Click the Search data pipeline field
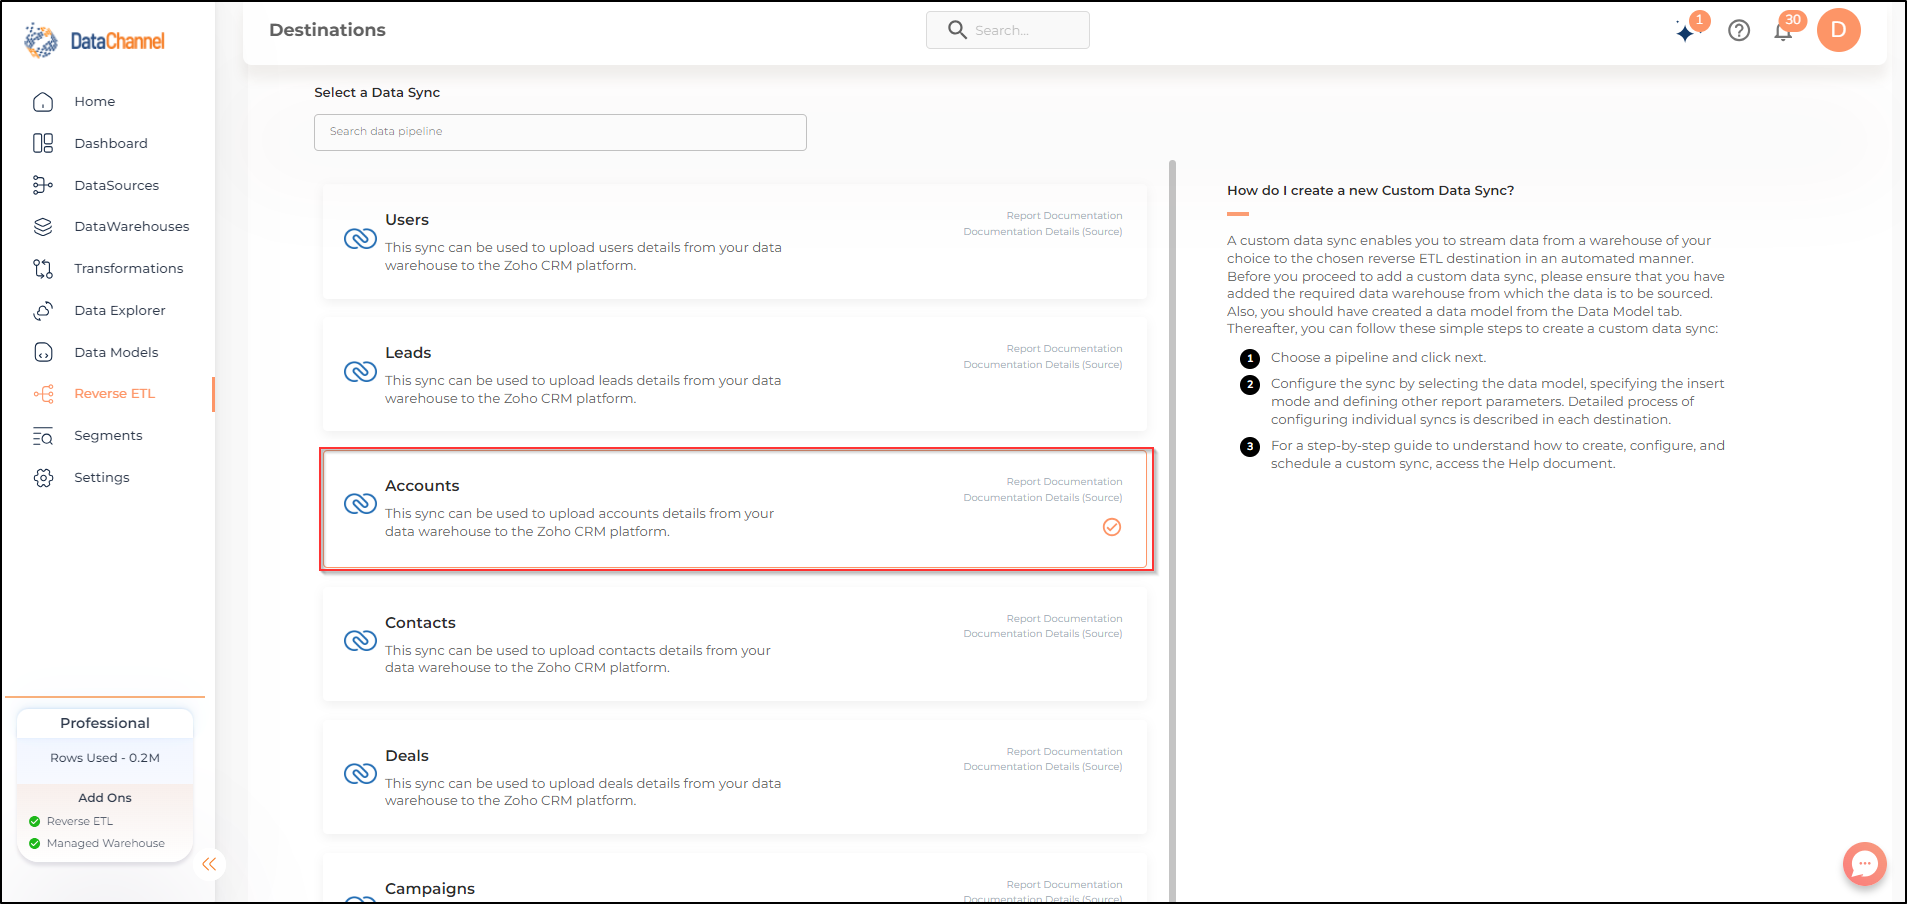This screenshot has width=1907, height=904. pyautogui.click(x=560, y=132)
